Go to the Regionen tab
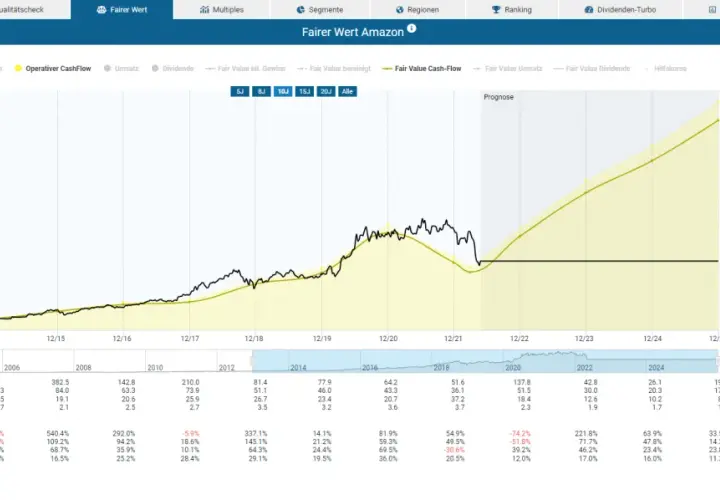 [x=417, y=9]
